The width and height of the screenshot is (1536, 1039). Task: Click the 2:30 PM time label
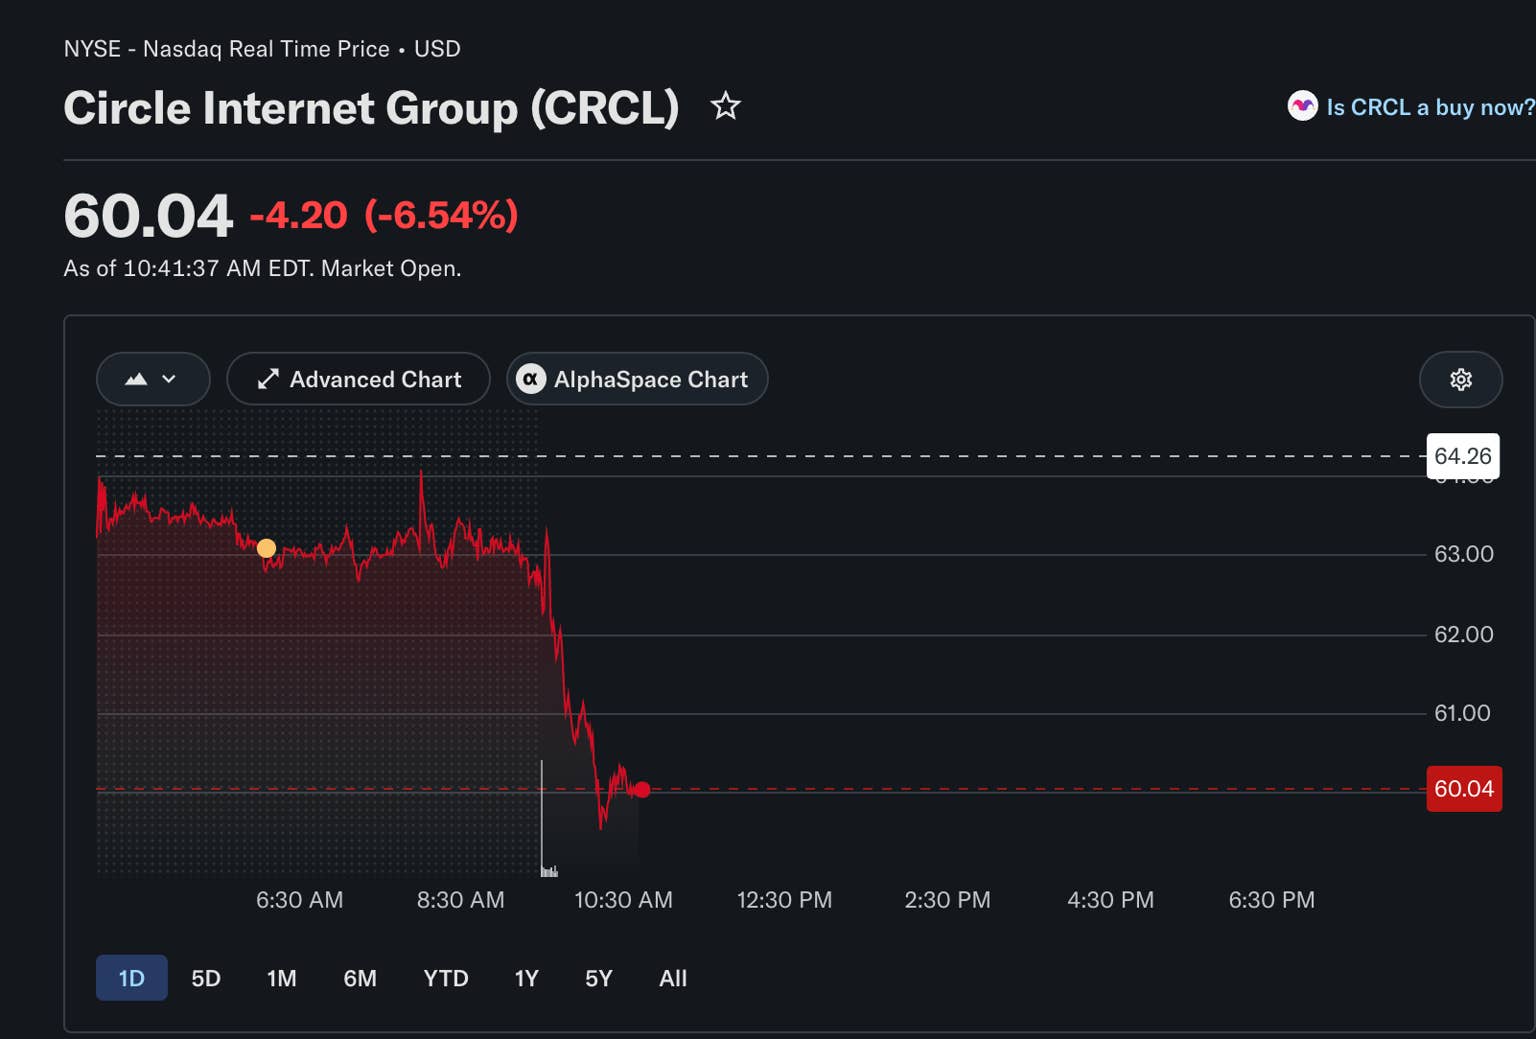click(947, 900)
